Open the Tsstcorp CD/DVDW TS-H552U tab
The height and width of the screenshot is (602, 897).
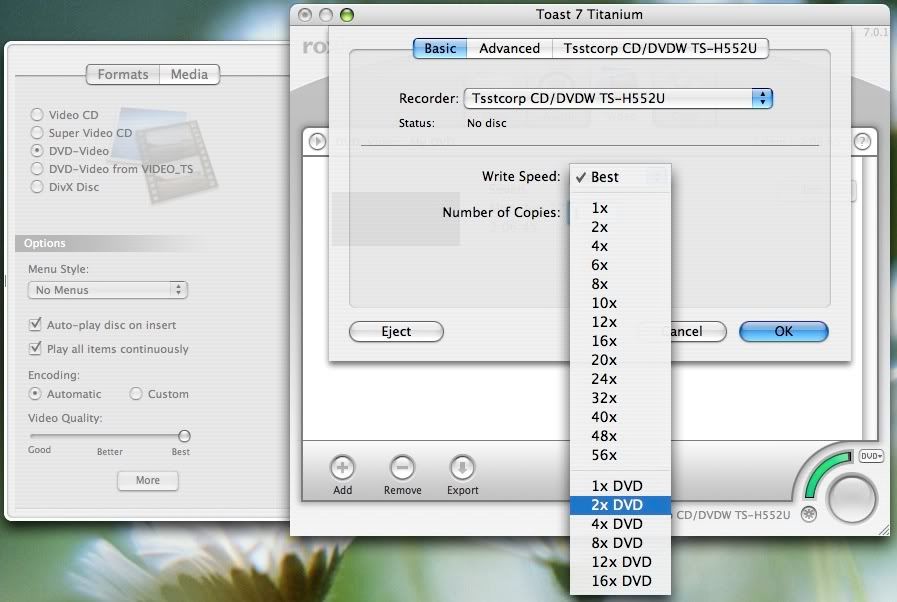point(660,49)
